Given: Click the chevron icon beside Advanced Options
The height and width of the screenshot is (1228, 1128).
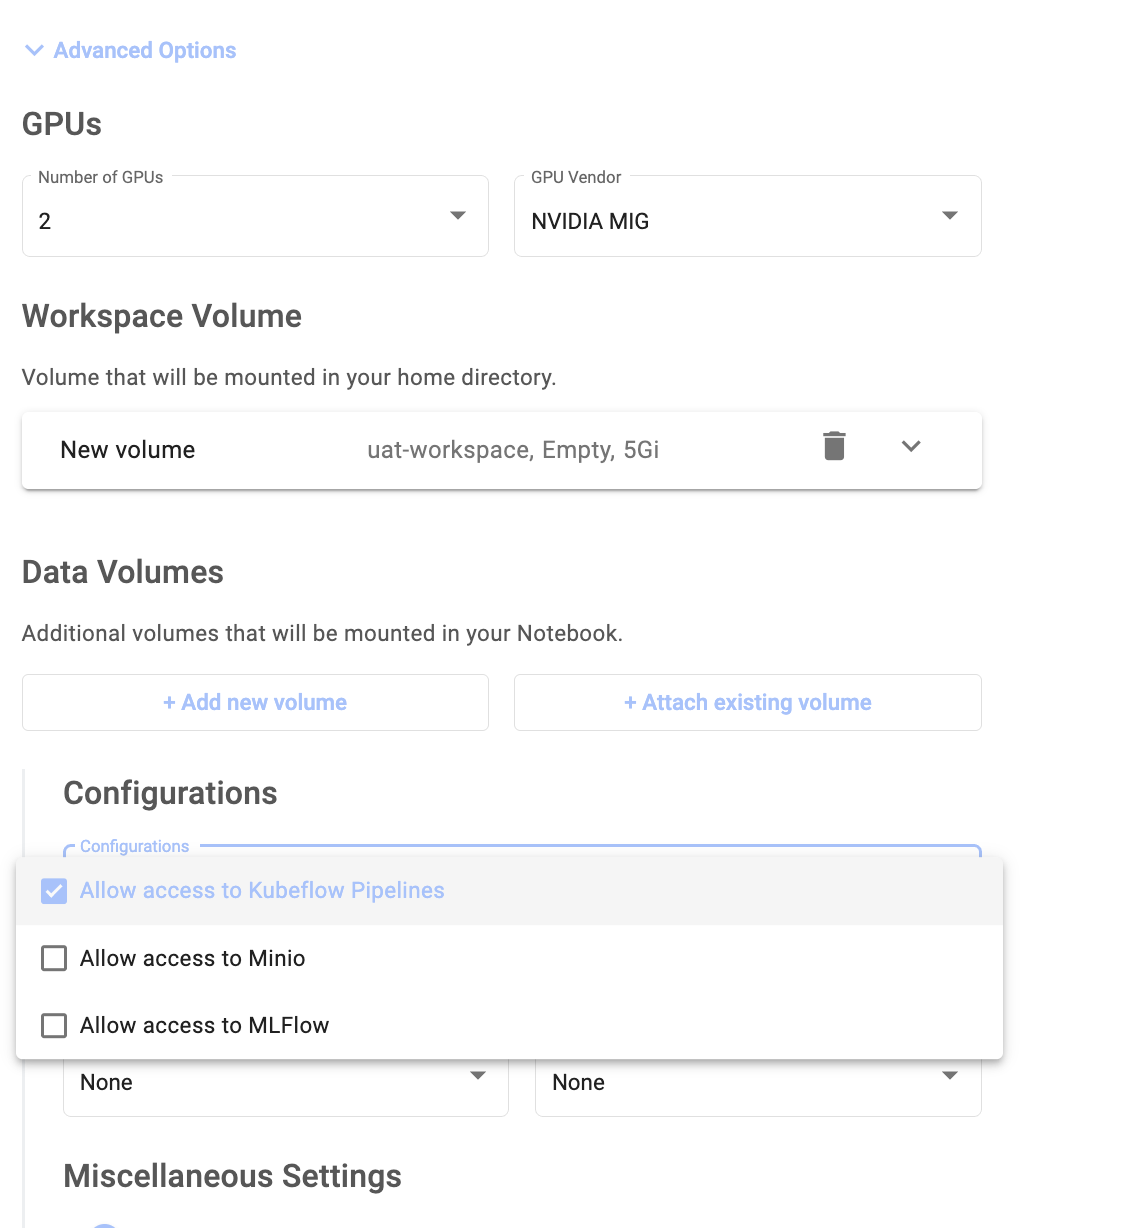Looking at the screenshot, I should [34, 50].
